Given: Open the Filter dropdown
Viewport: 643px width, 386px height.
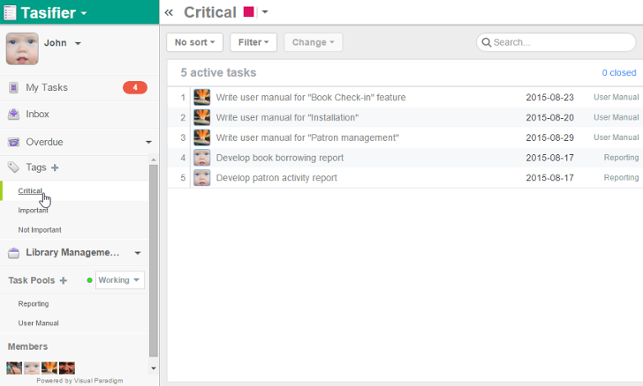Looking at the screenshot, I should (x=253, y=42).
